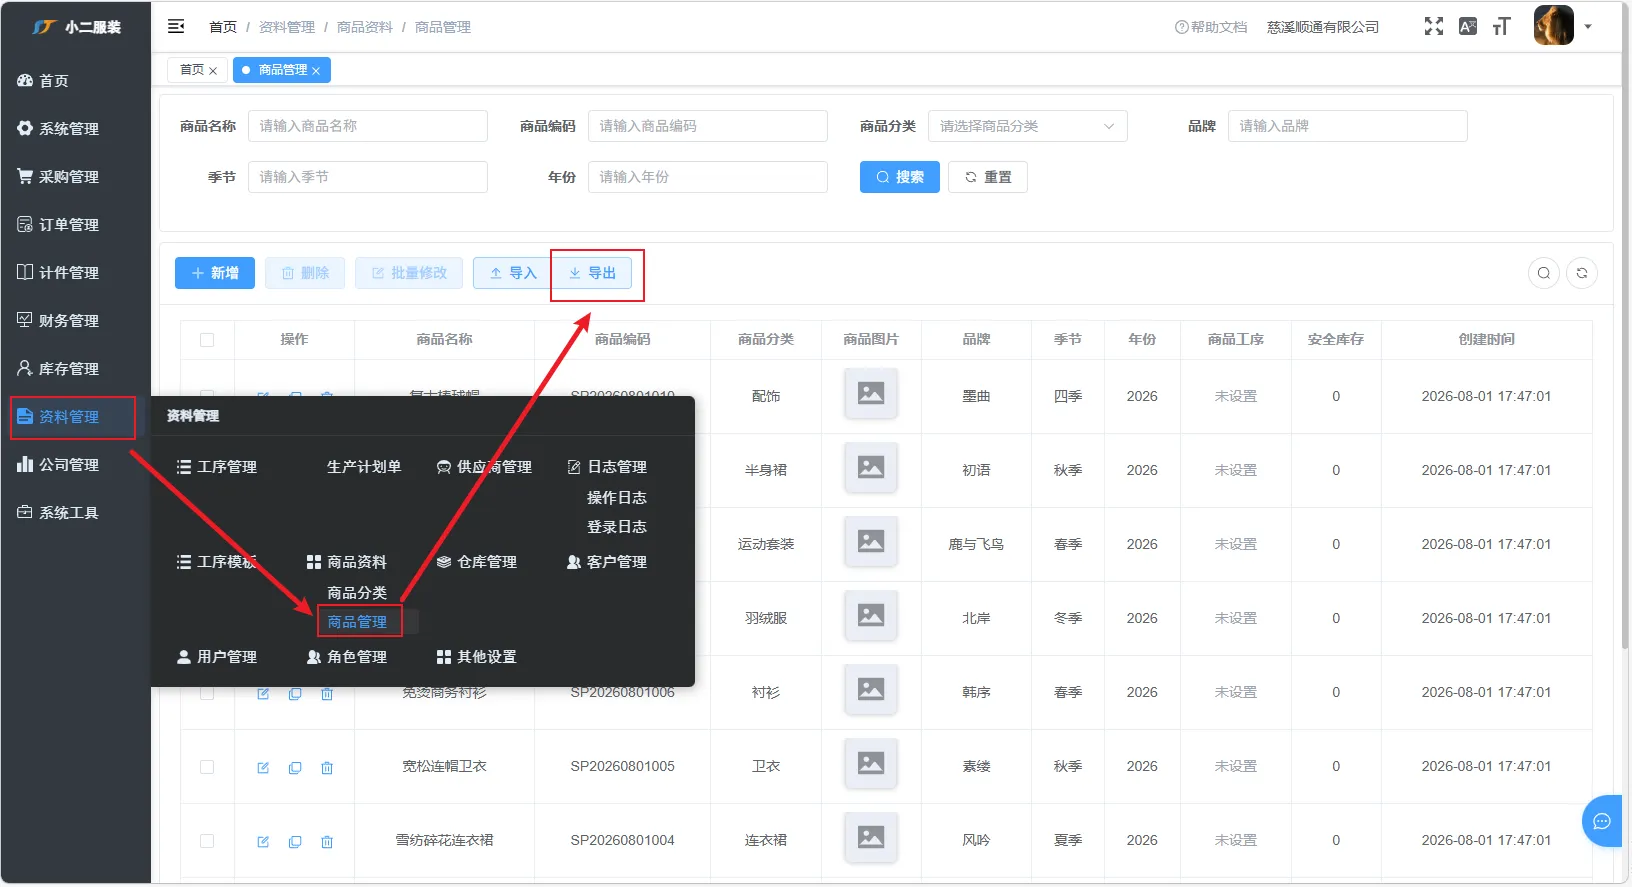The height and width of the screenshot is (887, 1632).
Task: Click the refresh table icon button
Action: (x=1582, y=273)
